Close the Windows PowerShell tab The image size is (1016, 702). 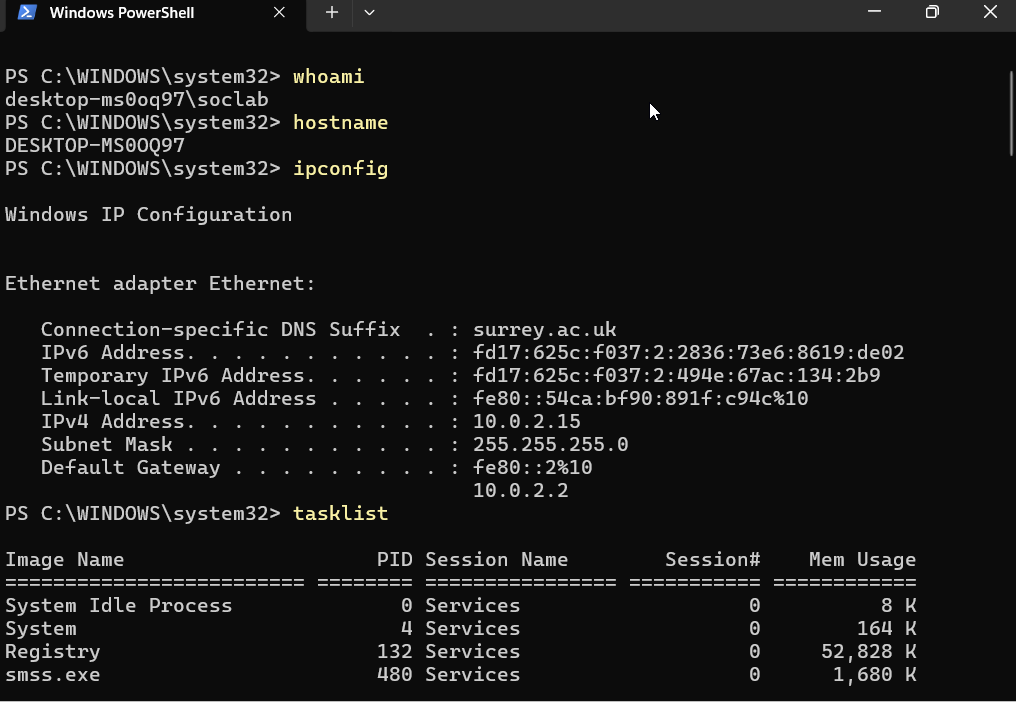279,12
